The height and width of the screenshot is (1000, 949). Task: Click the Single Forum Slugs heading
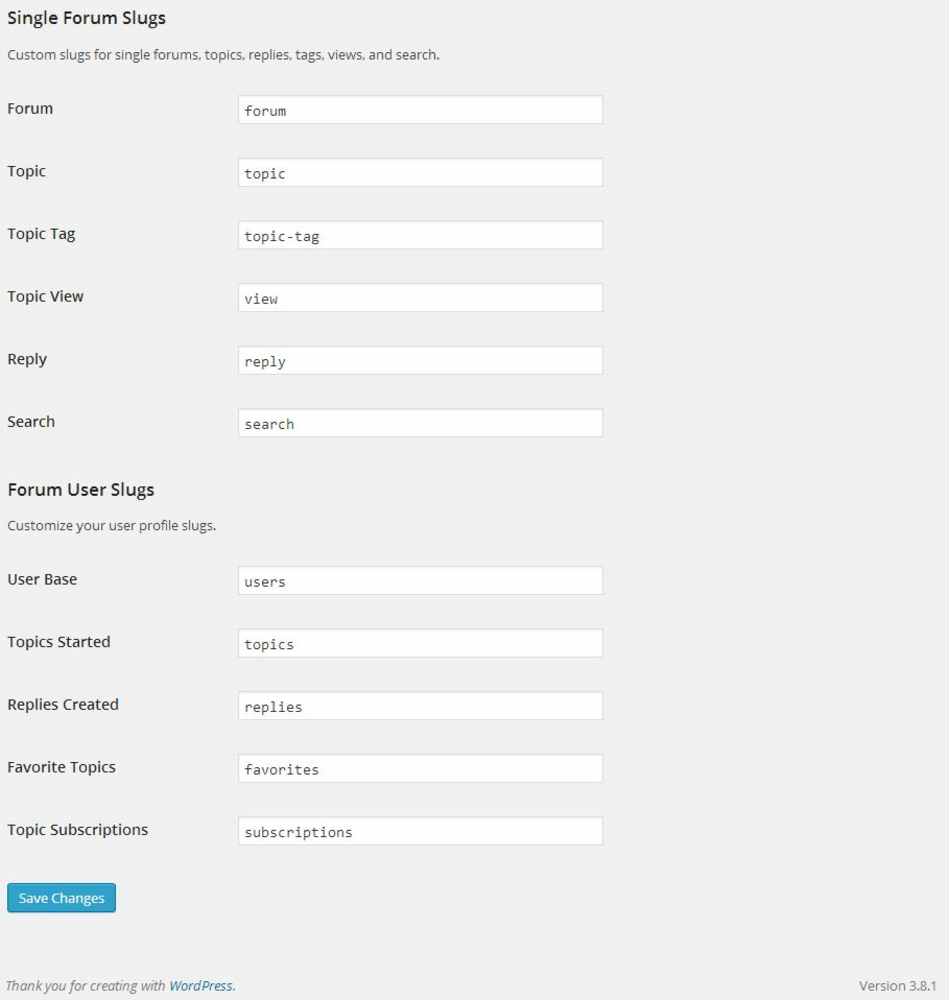[87, 18]
